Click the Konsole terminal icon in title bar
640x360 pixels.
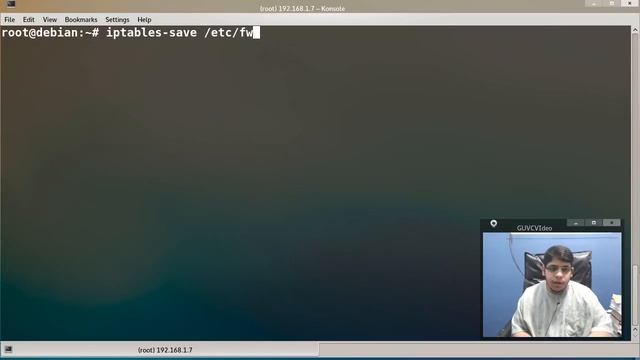coord(11,4)
